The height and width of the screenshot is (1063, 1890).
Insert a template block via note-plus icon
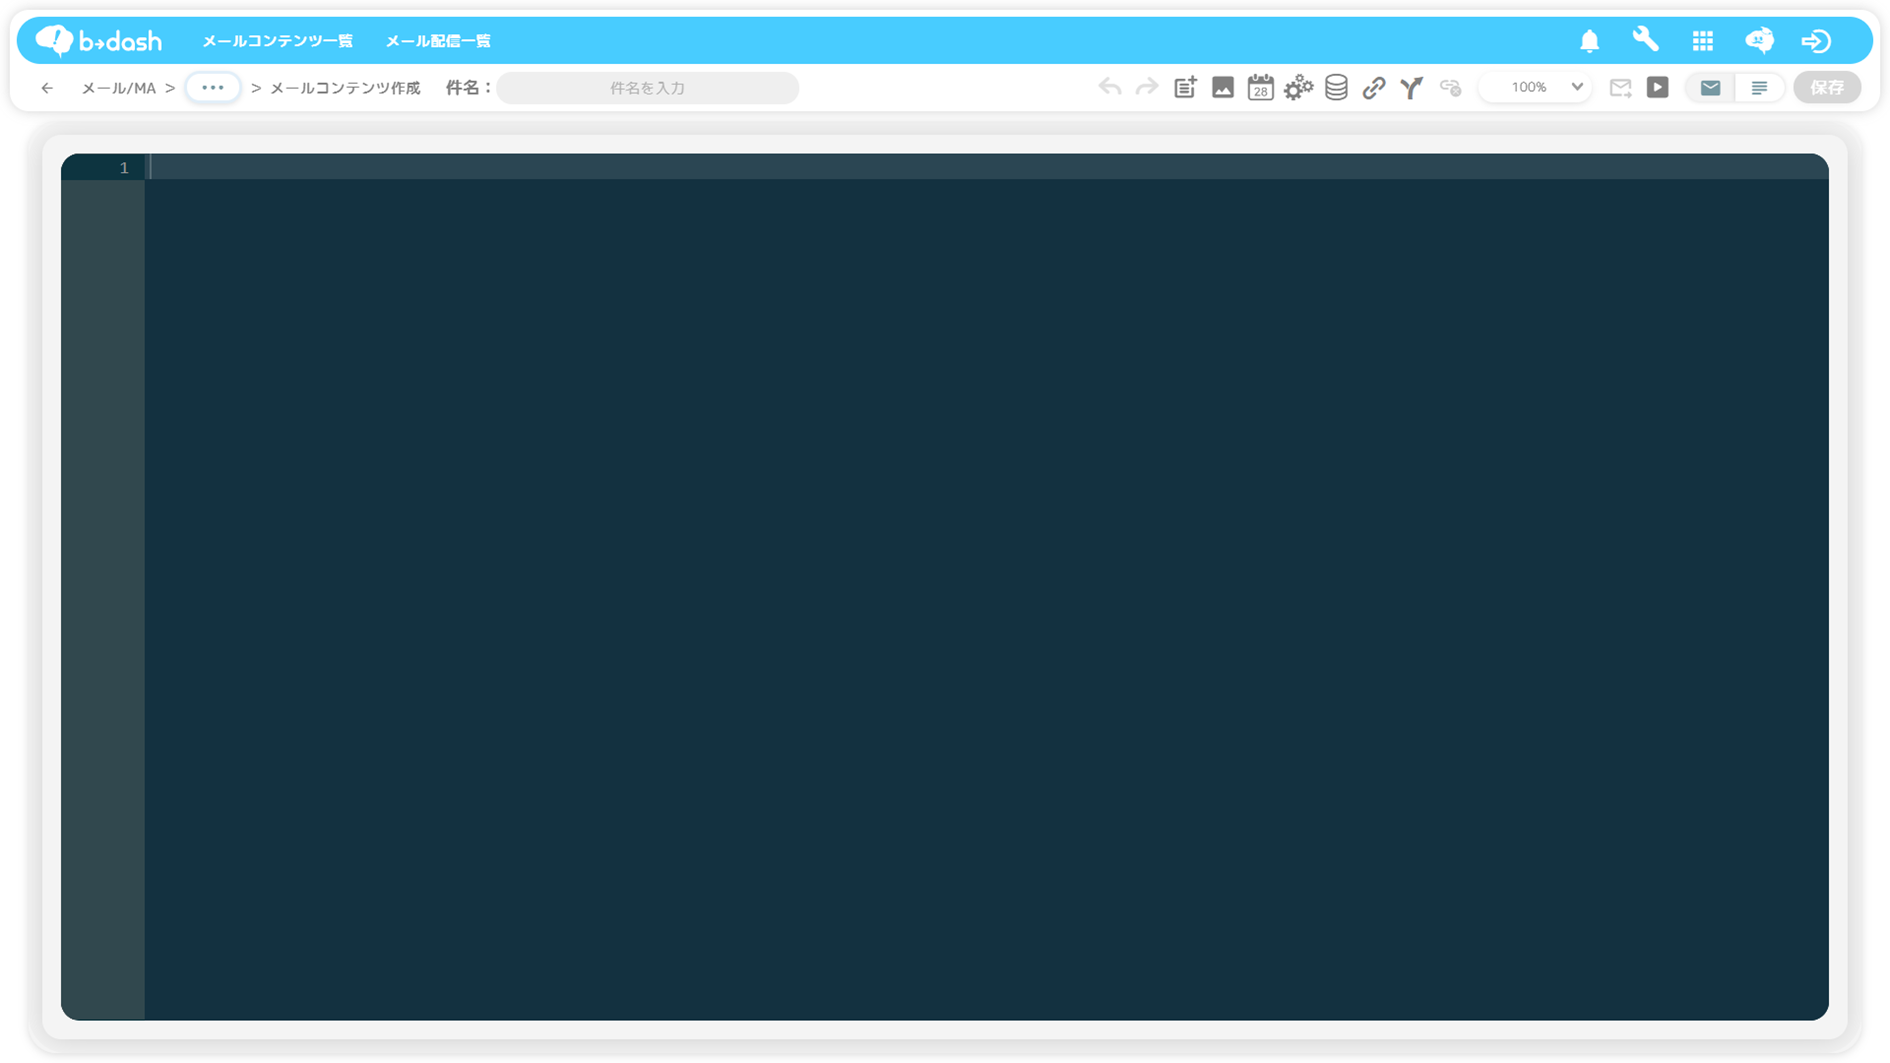pos(1185,87)
